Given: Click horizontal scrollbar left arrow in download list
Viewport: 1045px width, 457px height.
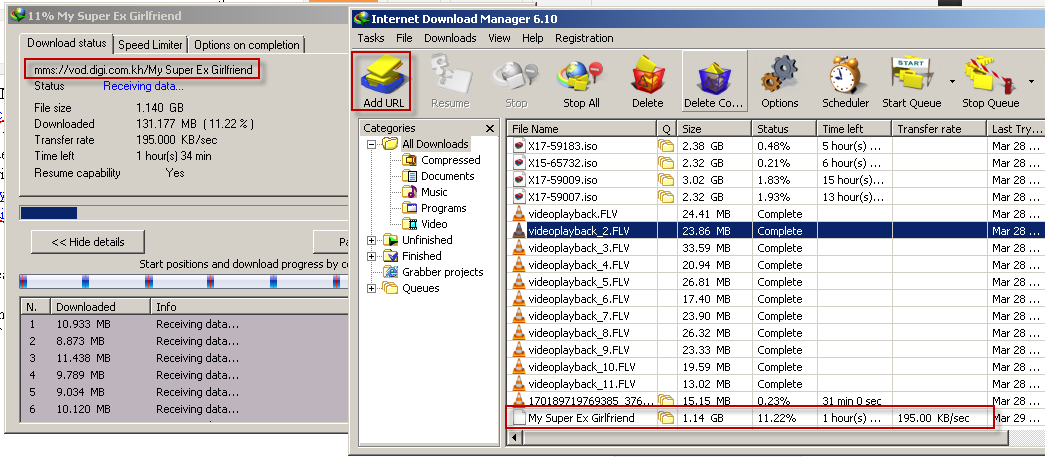Looking at the screenshot, I should (515, 438).
